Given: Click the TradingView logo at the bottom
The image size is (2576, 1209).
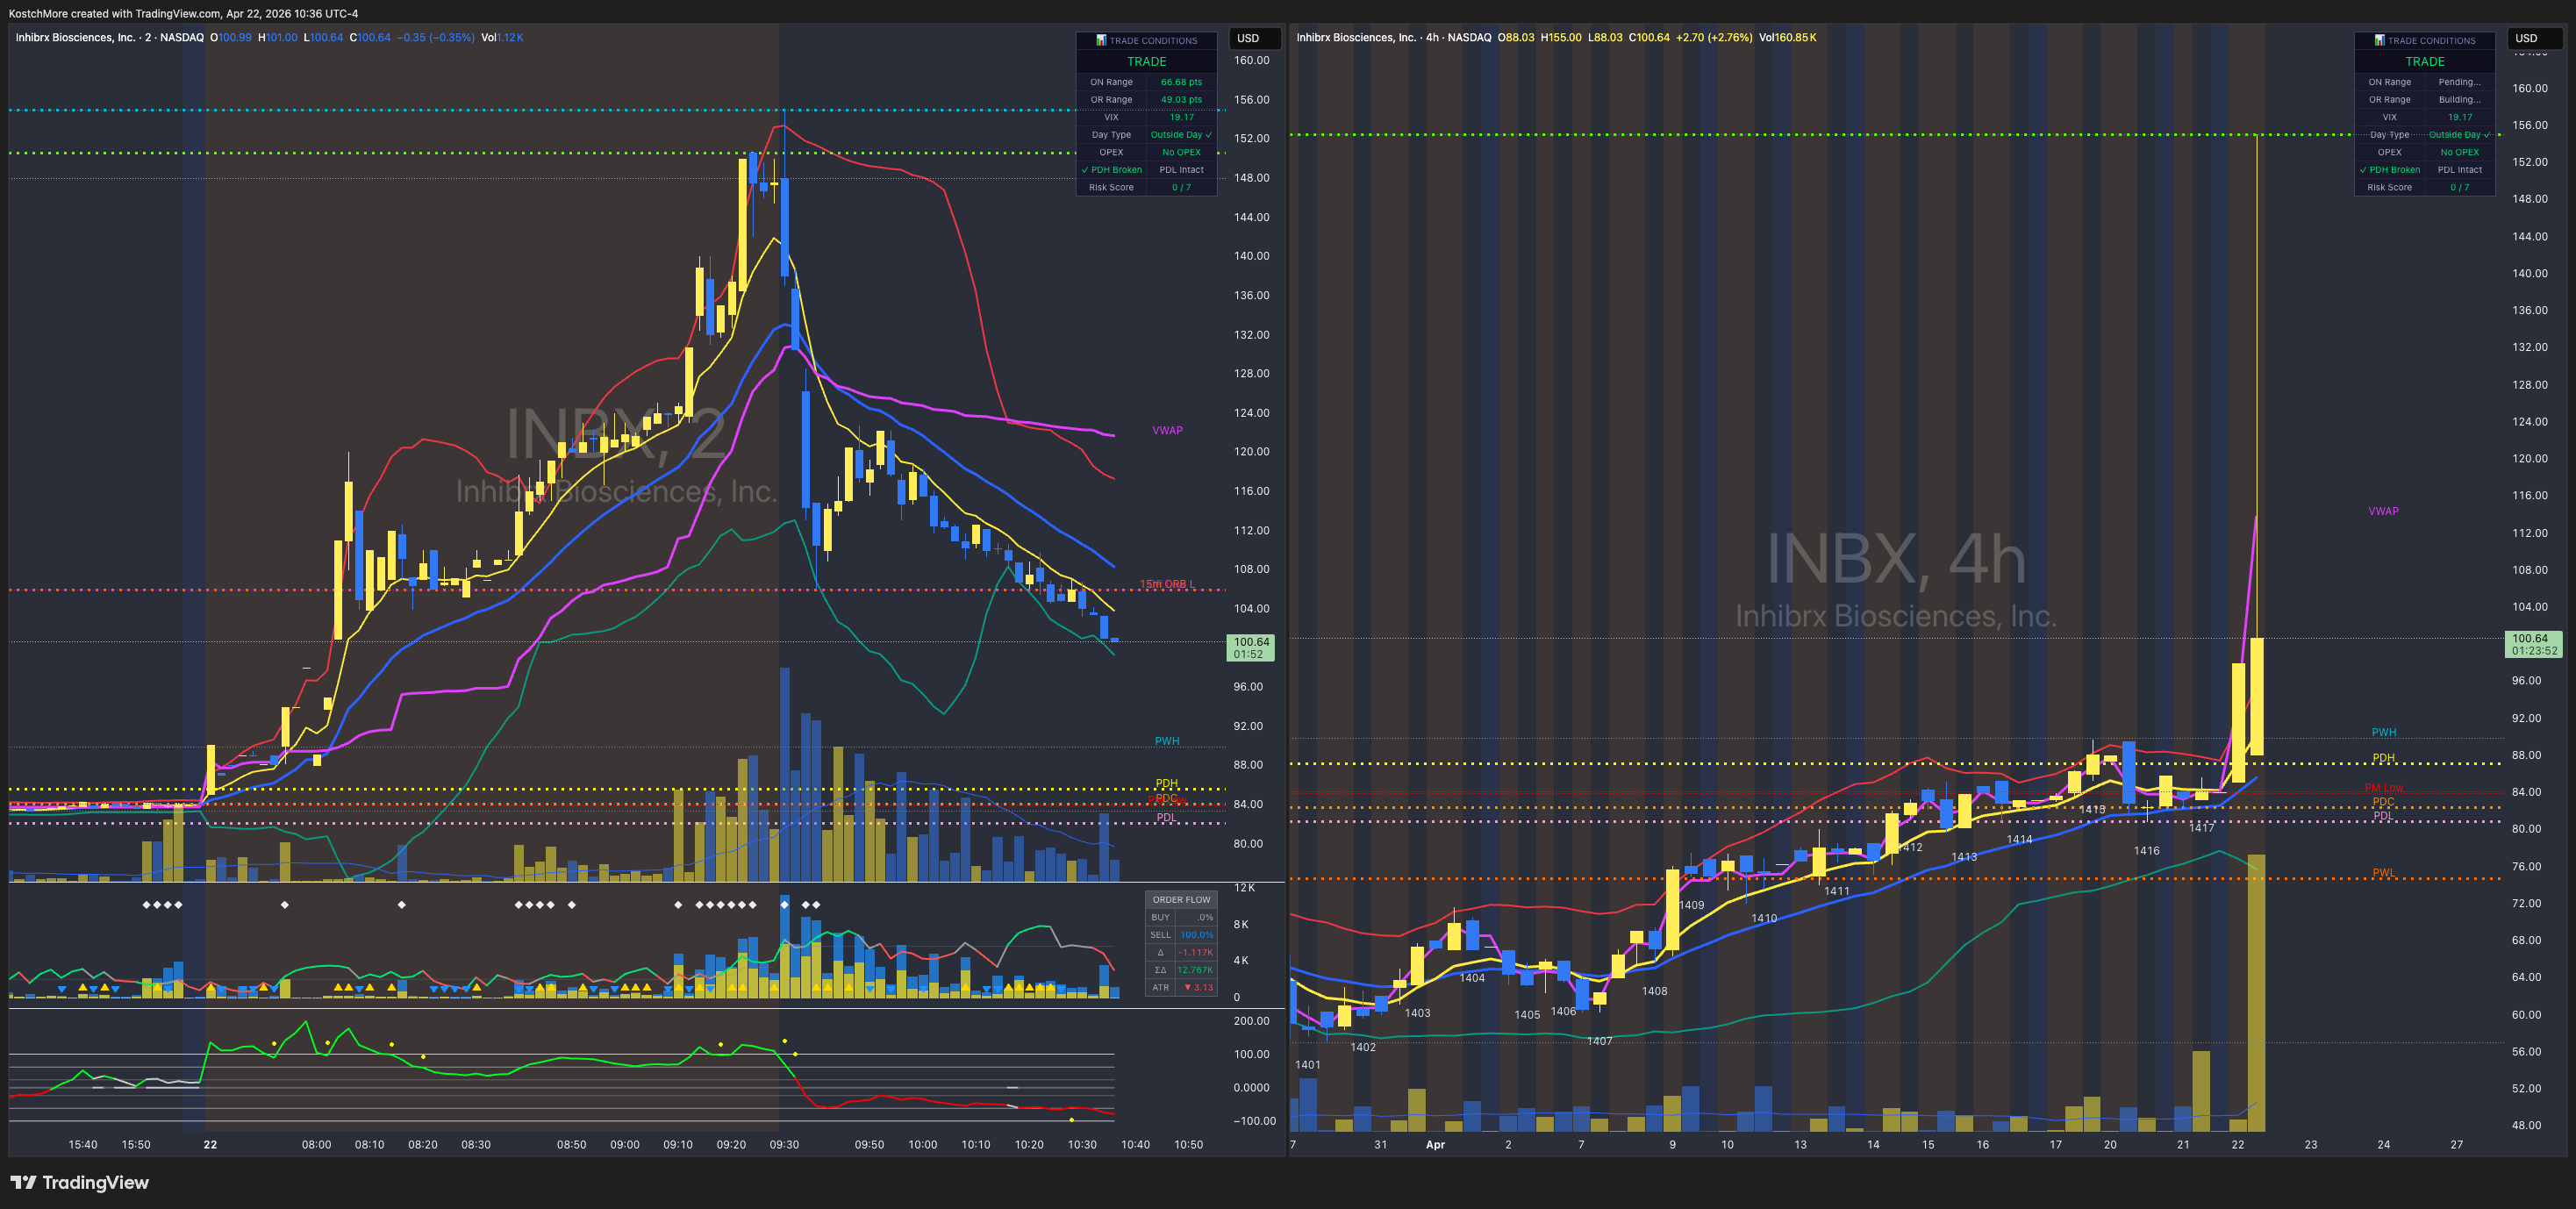Looking at the screenshot, I should pos(80,1182).
